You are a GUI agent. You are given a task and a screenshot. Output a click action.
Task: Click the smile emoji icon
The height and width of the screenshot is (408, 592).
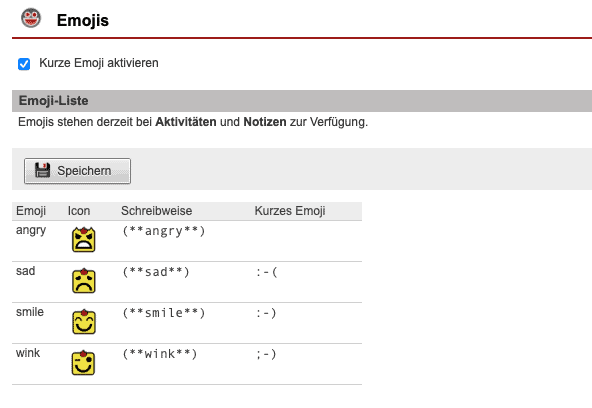click(x=83, y=322)
